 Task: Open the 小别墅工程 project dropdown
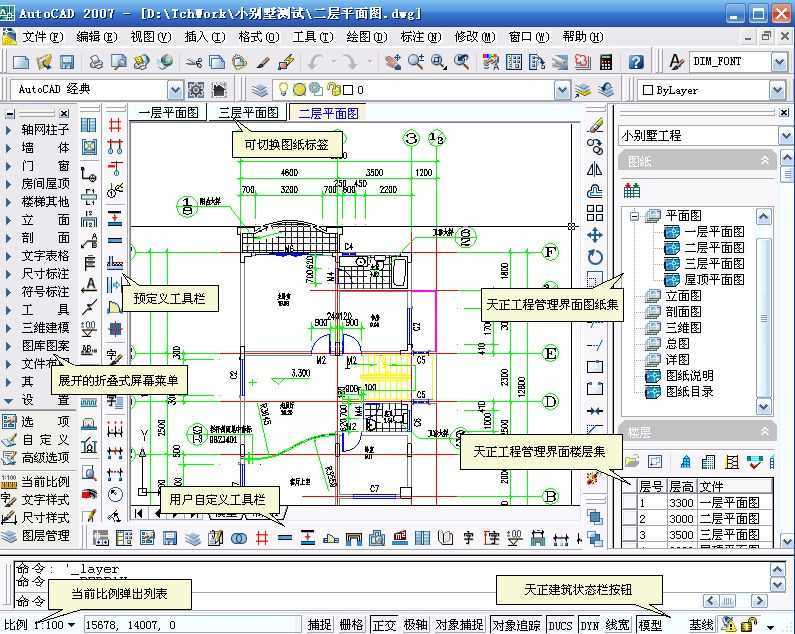(x=786, y=136)
